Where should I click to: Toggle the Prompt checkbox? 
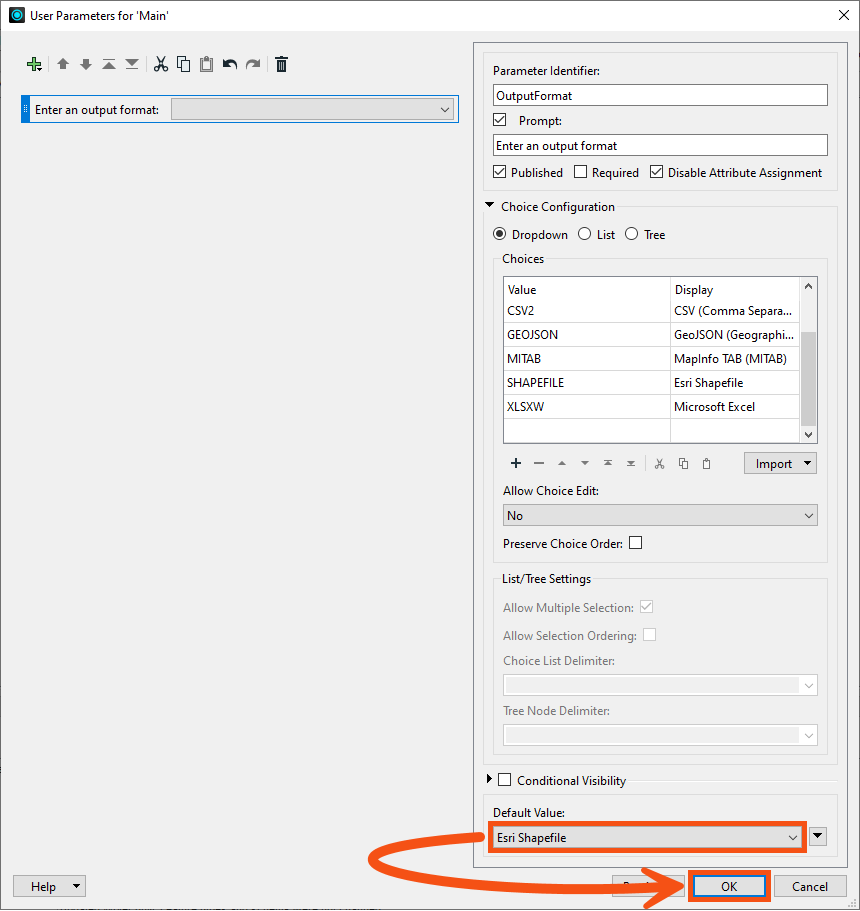click(500, 120)
